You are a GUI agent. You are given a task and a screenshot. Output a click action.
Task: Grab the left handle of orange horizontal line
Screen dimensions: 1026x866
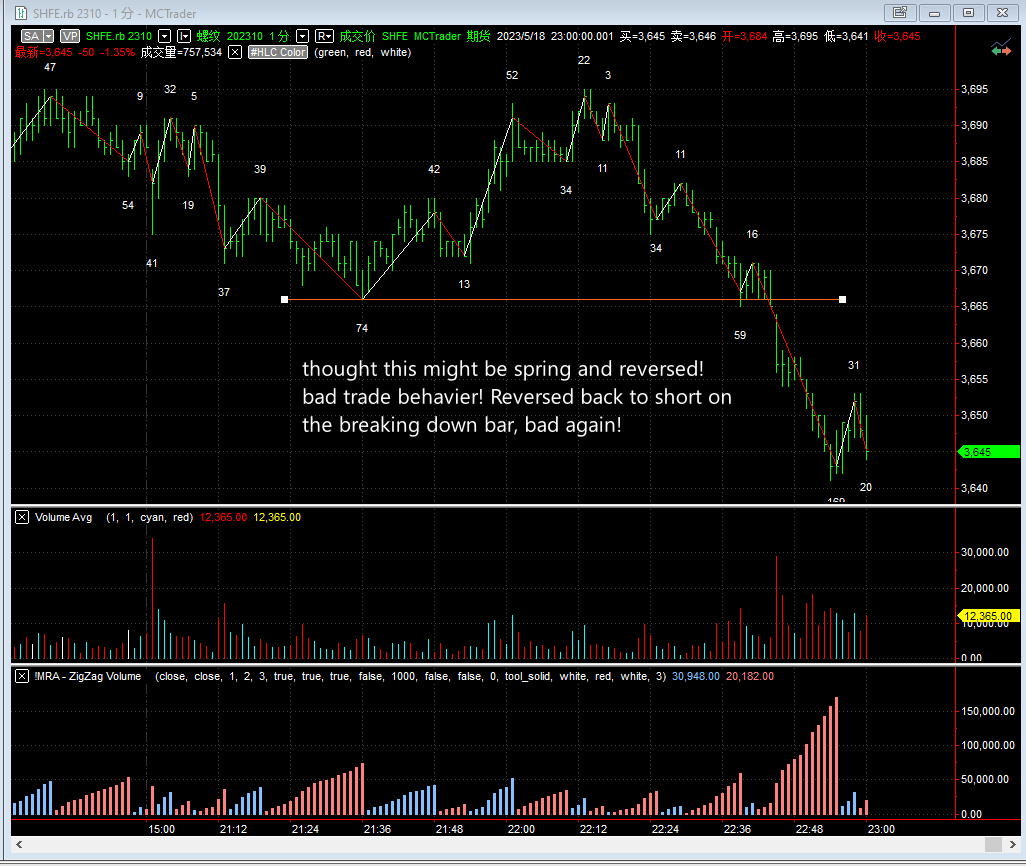pyautogui.click(x=284, y=299)
